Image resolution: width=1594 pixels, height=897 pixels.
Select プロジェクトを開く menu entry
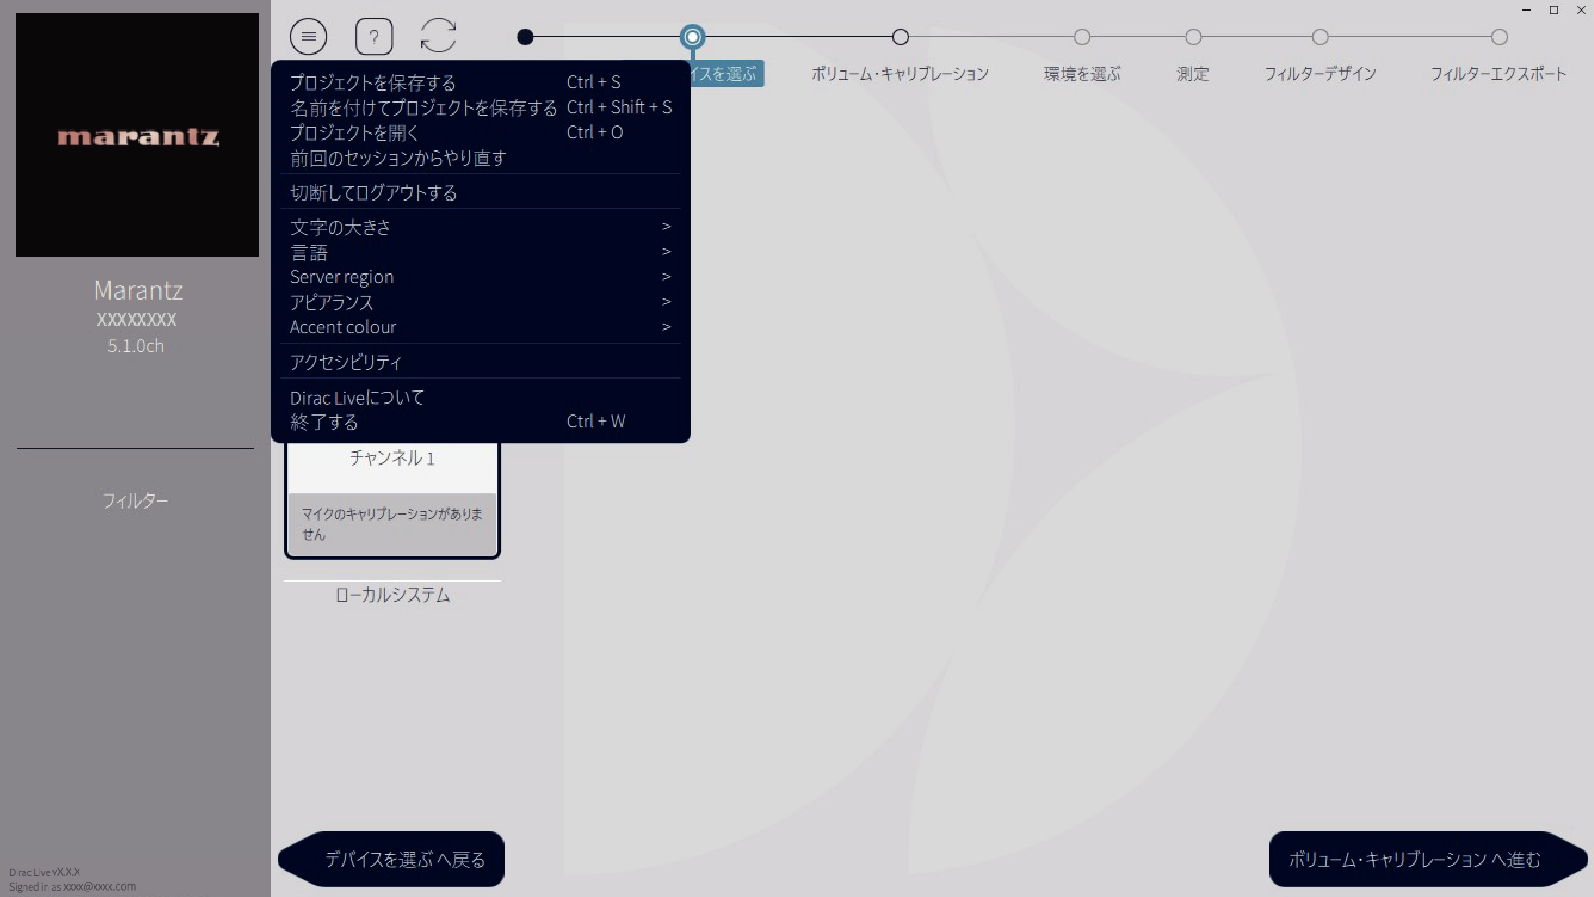pos(480,132)
